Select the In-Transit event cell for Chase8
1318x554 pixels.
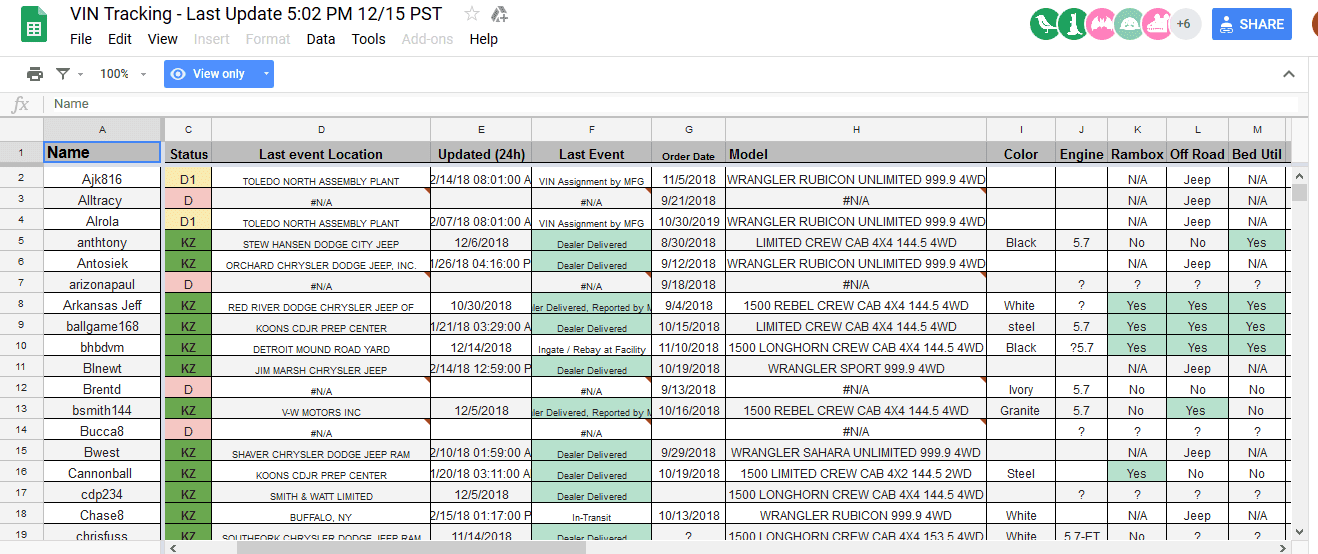(592, 516)
